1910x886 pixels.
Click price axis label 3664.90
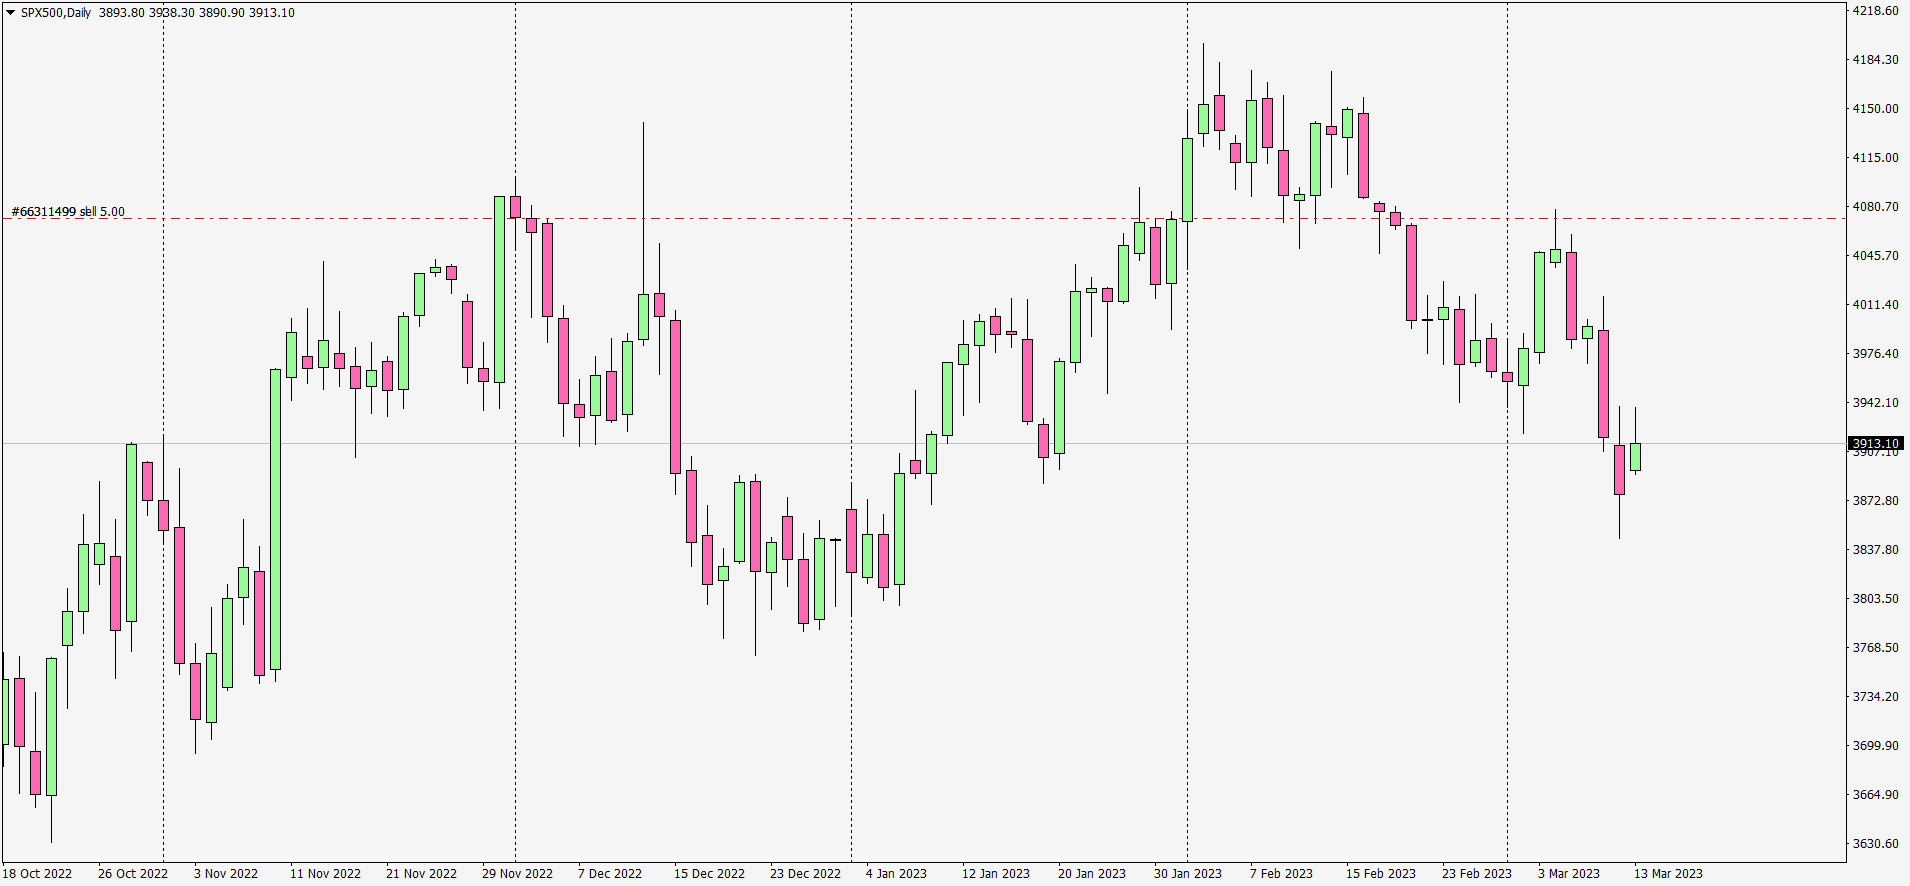click(1875, 795)
